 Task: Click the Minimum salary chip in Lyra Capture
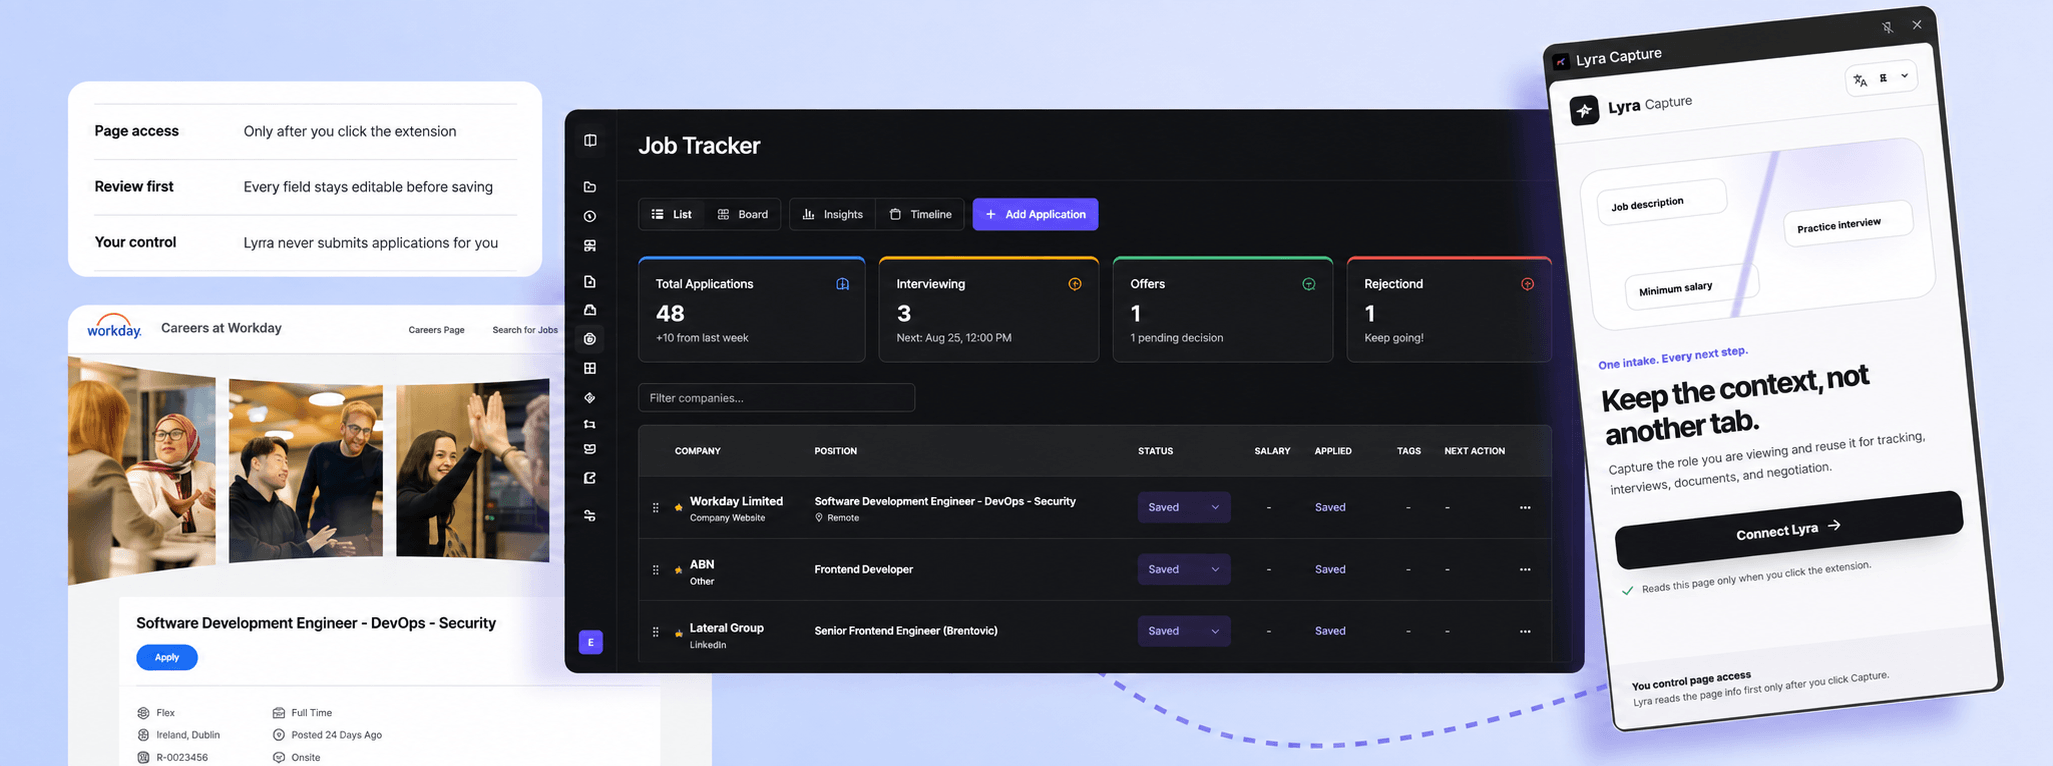1690,289
